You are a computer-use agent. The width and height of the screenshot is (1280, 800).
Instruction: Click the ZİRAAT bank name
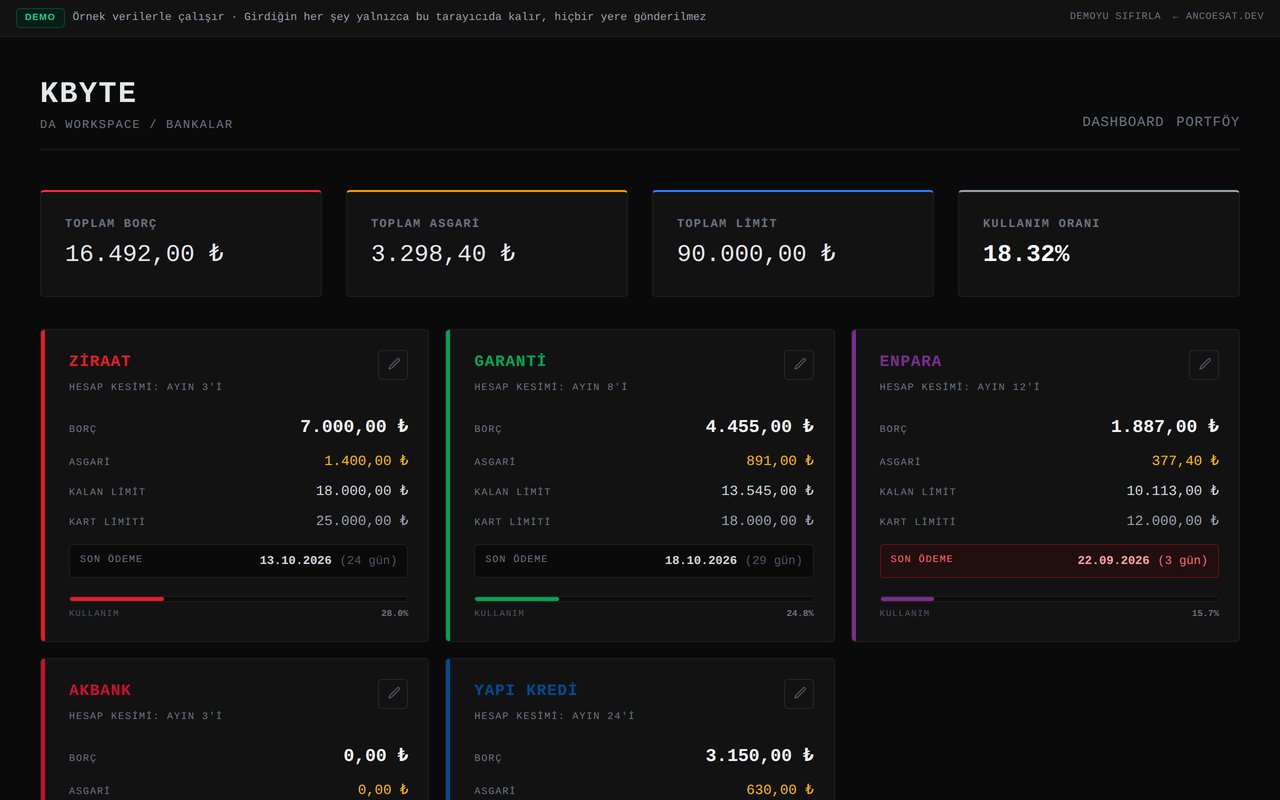pyautogui.click(x=100, y=361)
